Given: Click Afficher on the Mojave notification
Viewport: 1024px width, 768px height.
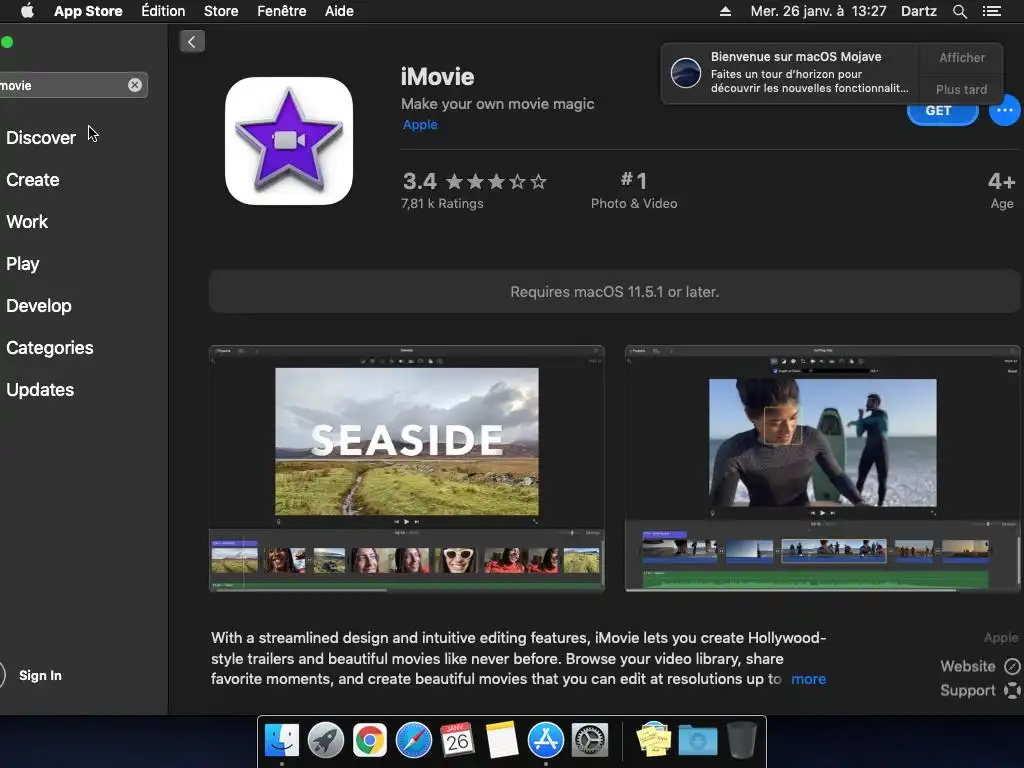Looking at the screenshot, I should click(x=961, y=57).
